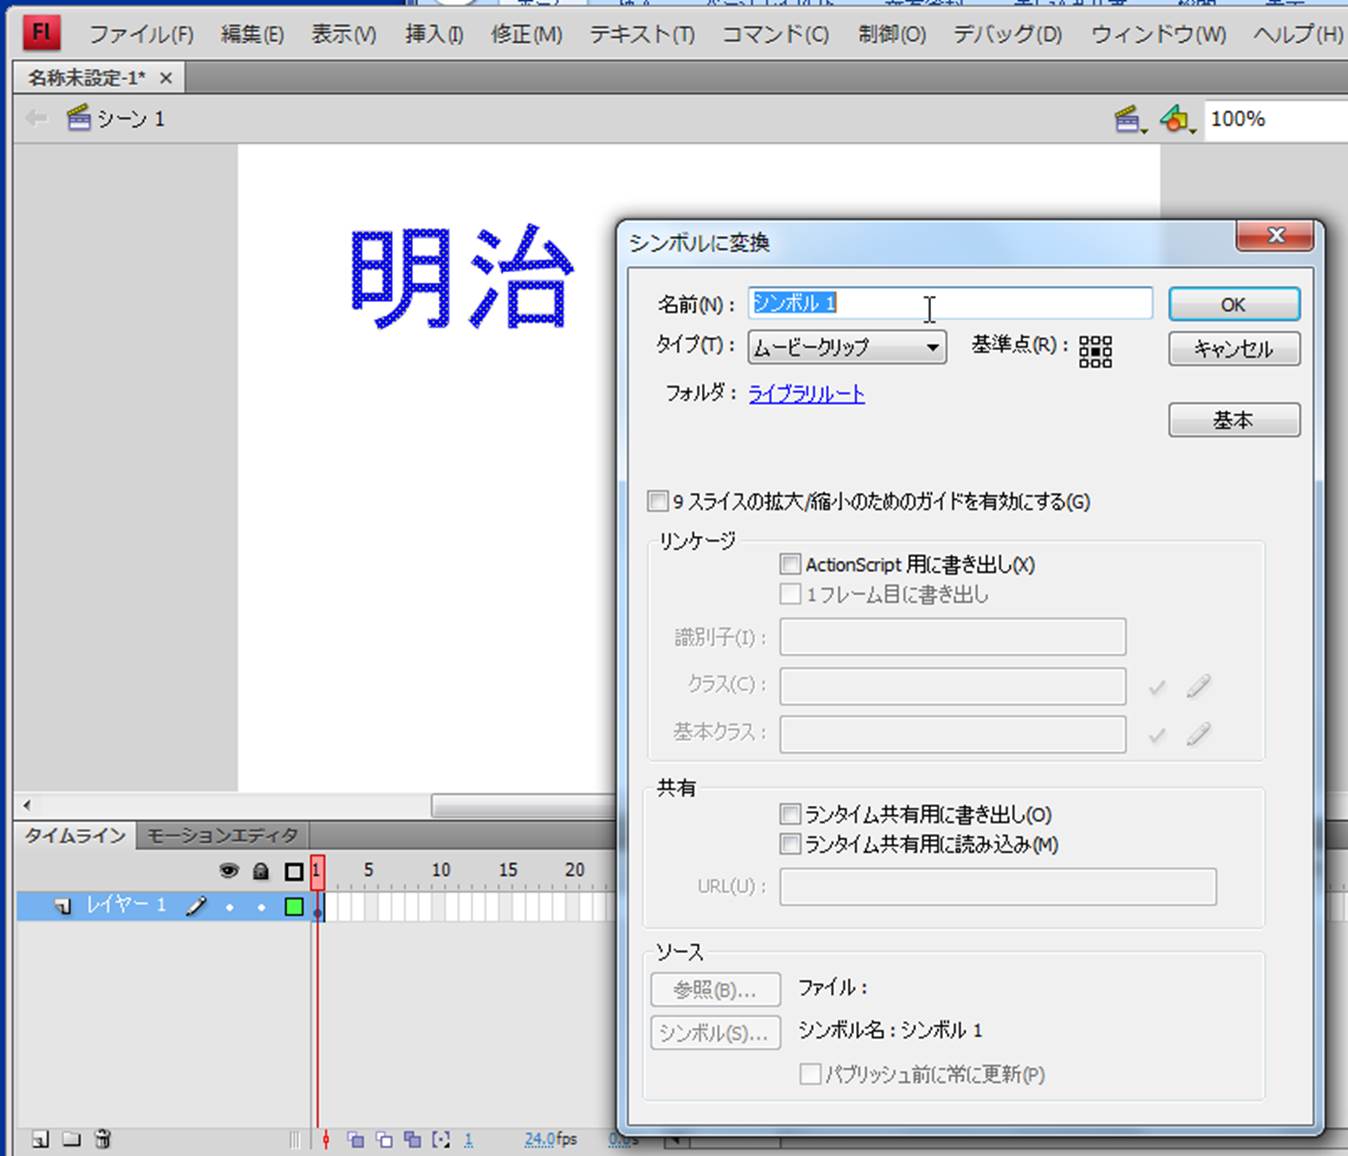Delete layer using the trash can icon
This screenshot has height=1156, width=1348.
(x=102, y=1139)
